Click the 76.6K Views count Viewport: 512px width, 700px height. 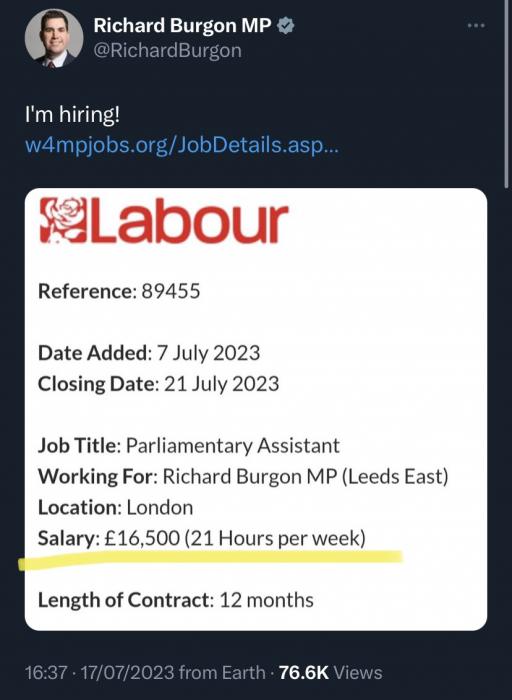(331, 672)
